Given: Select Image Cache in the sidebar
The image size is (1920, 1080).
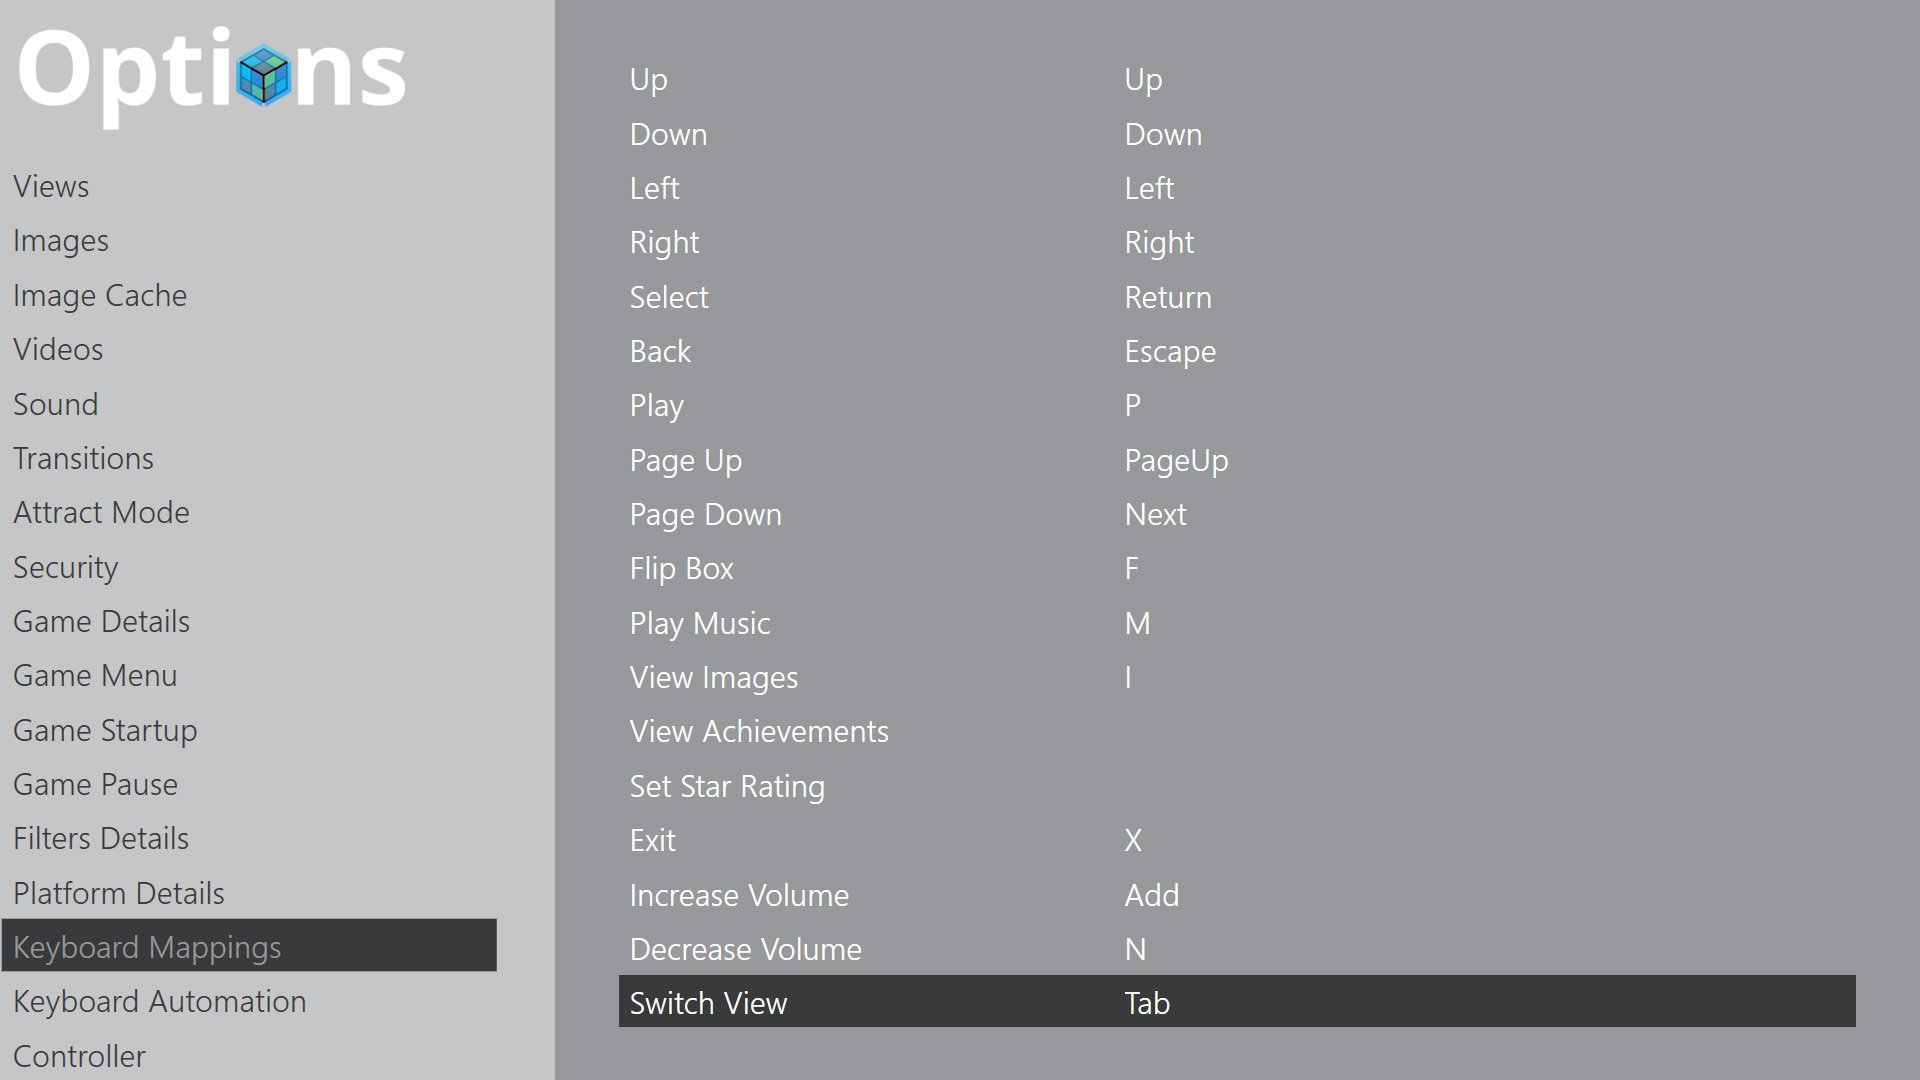Looking at the screenshot, I should (100, 296).
